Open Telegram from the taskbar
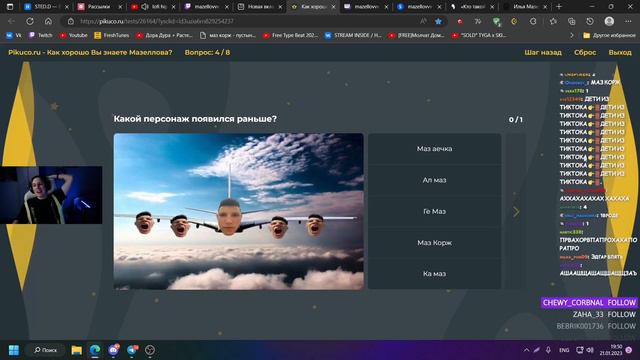This screenshot has height=360, width=640. coord(132,350)
